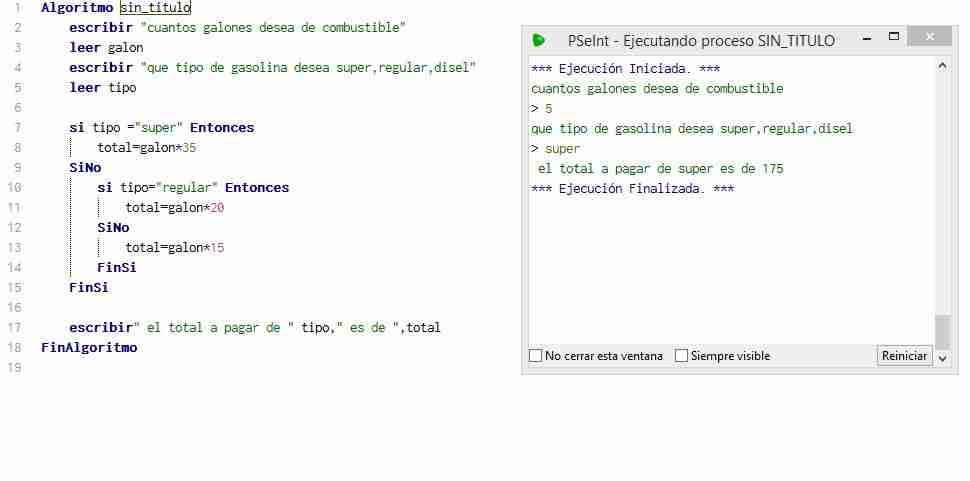Close the PSeInt execution window

coord(930,37)
